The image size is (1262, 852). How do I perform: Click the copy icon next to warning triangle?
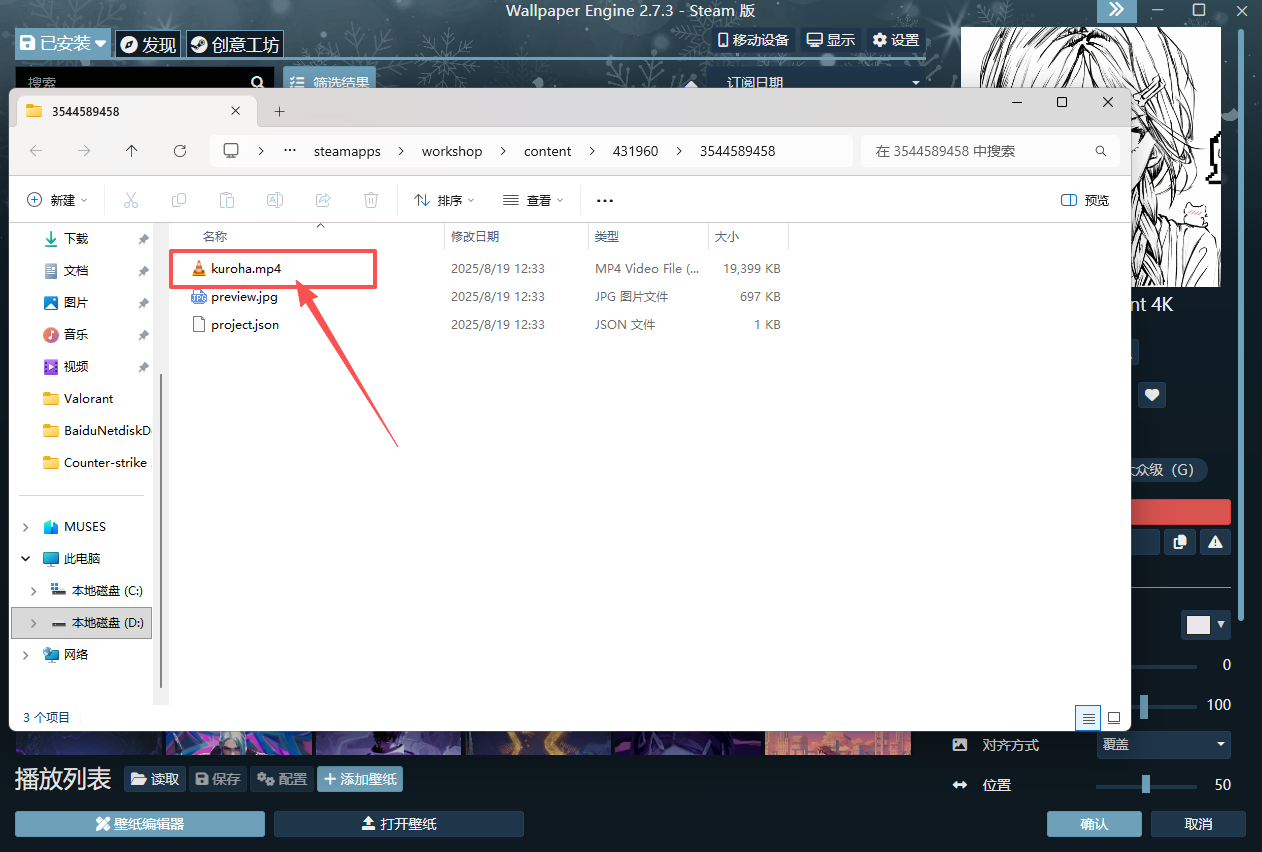tap(1179, 541)
